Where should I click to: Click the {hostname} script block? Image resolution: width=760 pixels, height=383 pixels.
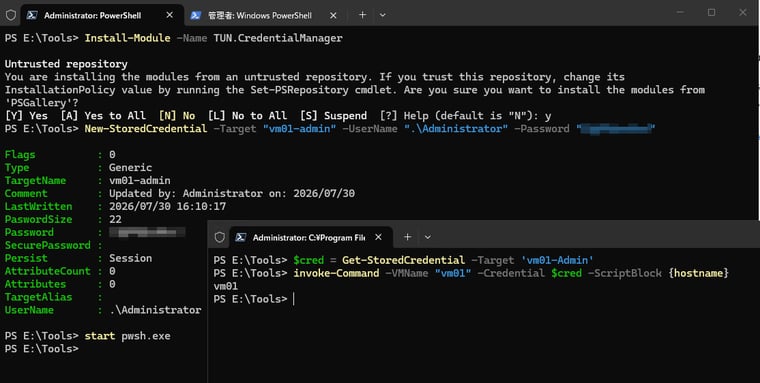coord(698,273)
